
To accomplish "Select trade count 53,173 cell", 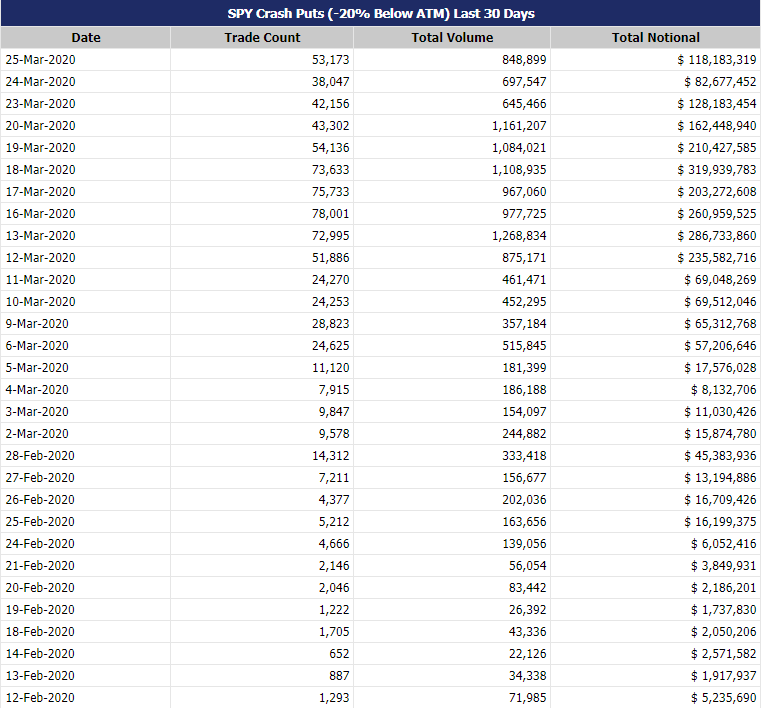I will (x=262, y=60).
